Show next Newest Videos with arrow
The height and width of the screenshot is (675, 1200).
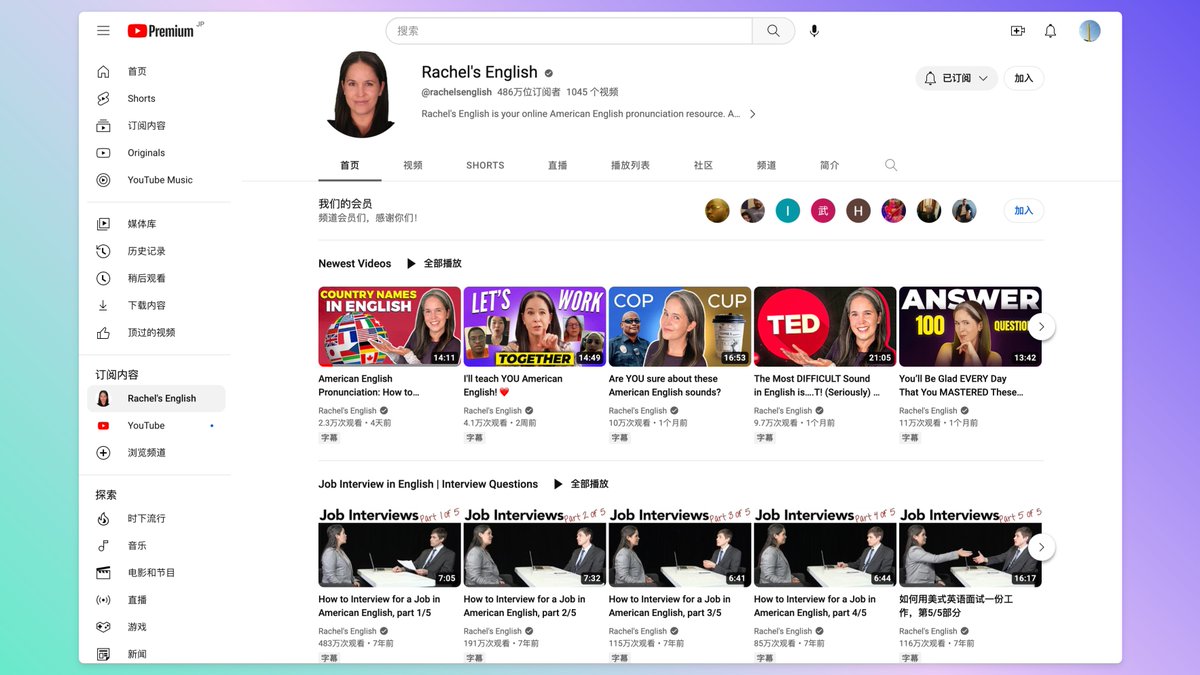pyautogui.click(x=1041, y=326)
